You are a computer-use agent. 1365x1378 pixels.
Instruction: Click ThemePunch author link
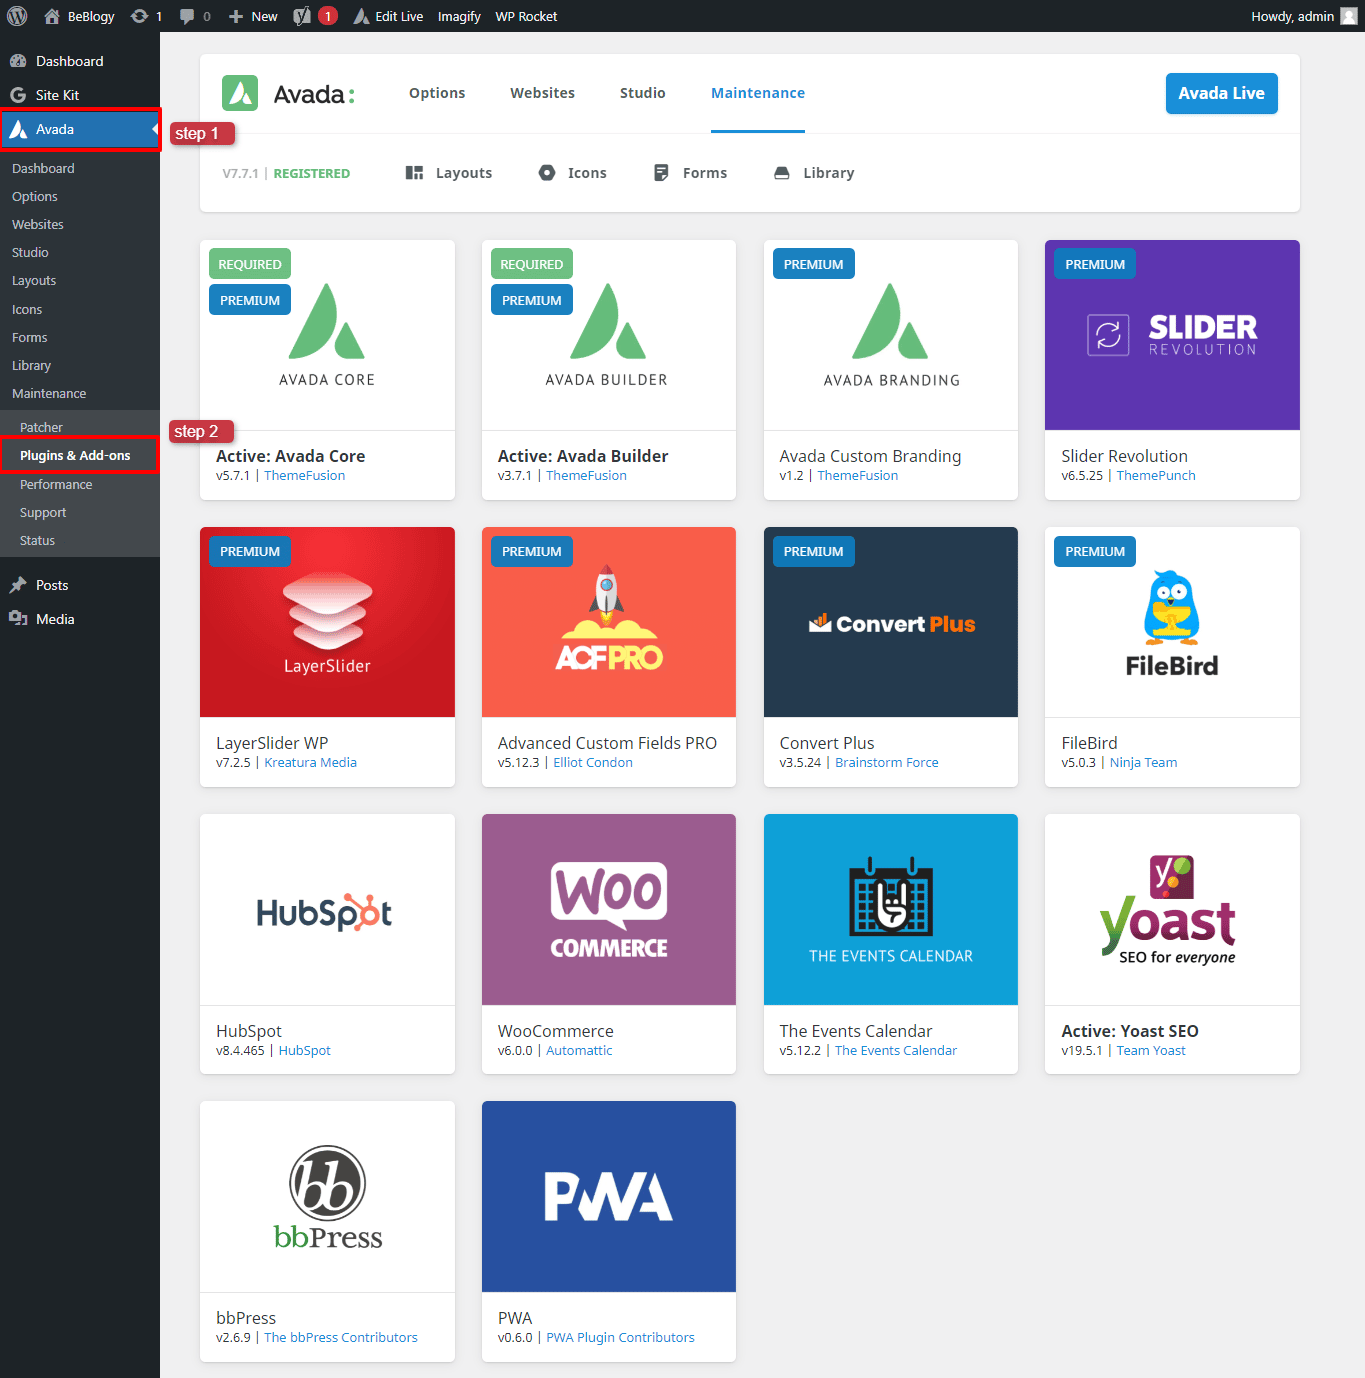[x=1156, y=476]
